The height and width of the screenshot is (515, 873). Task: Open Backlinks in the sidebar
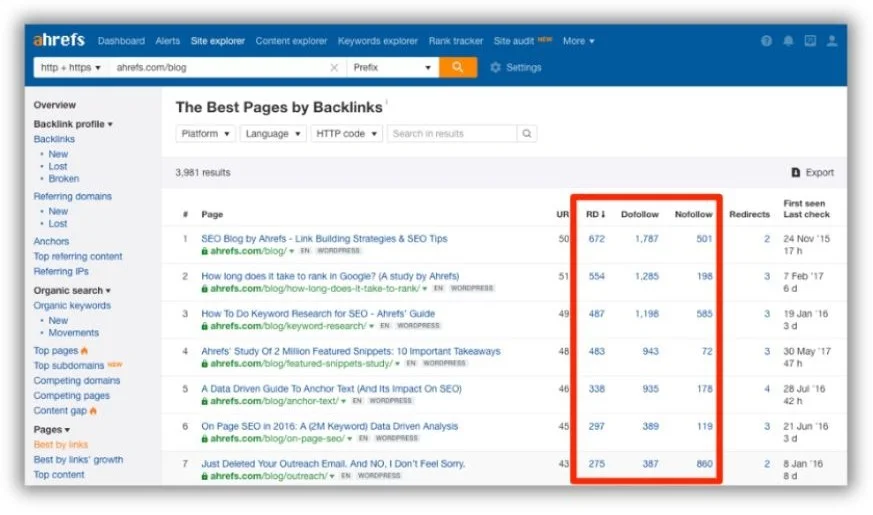coord(54,139)
